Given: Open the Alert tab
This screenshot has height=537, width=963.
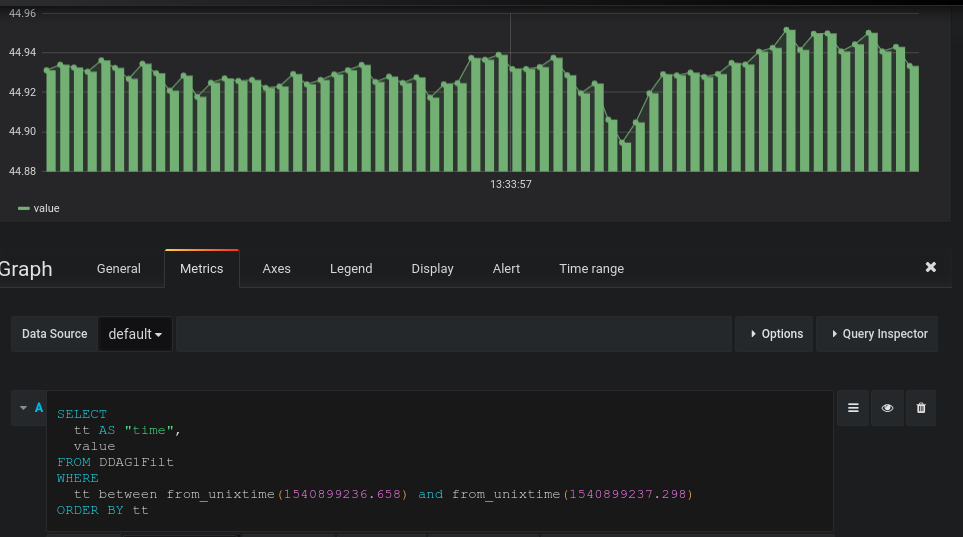Looking at the screenshot, I should point(506,268).
